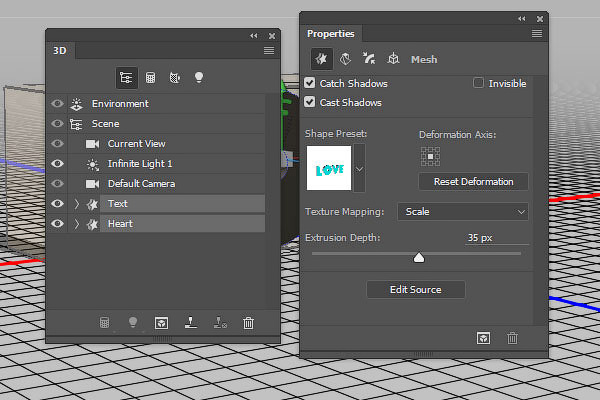The width and height of the screenshot is (600, 400).
Task: Click the Scene row tree icon
Action: coord(76,124)
